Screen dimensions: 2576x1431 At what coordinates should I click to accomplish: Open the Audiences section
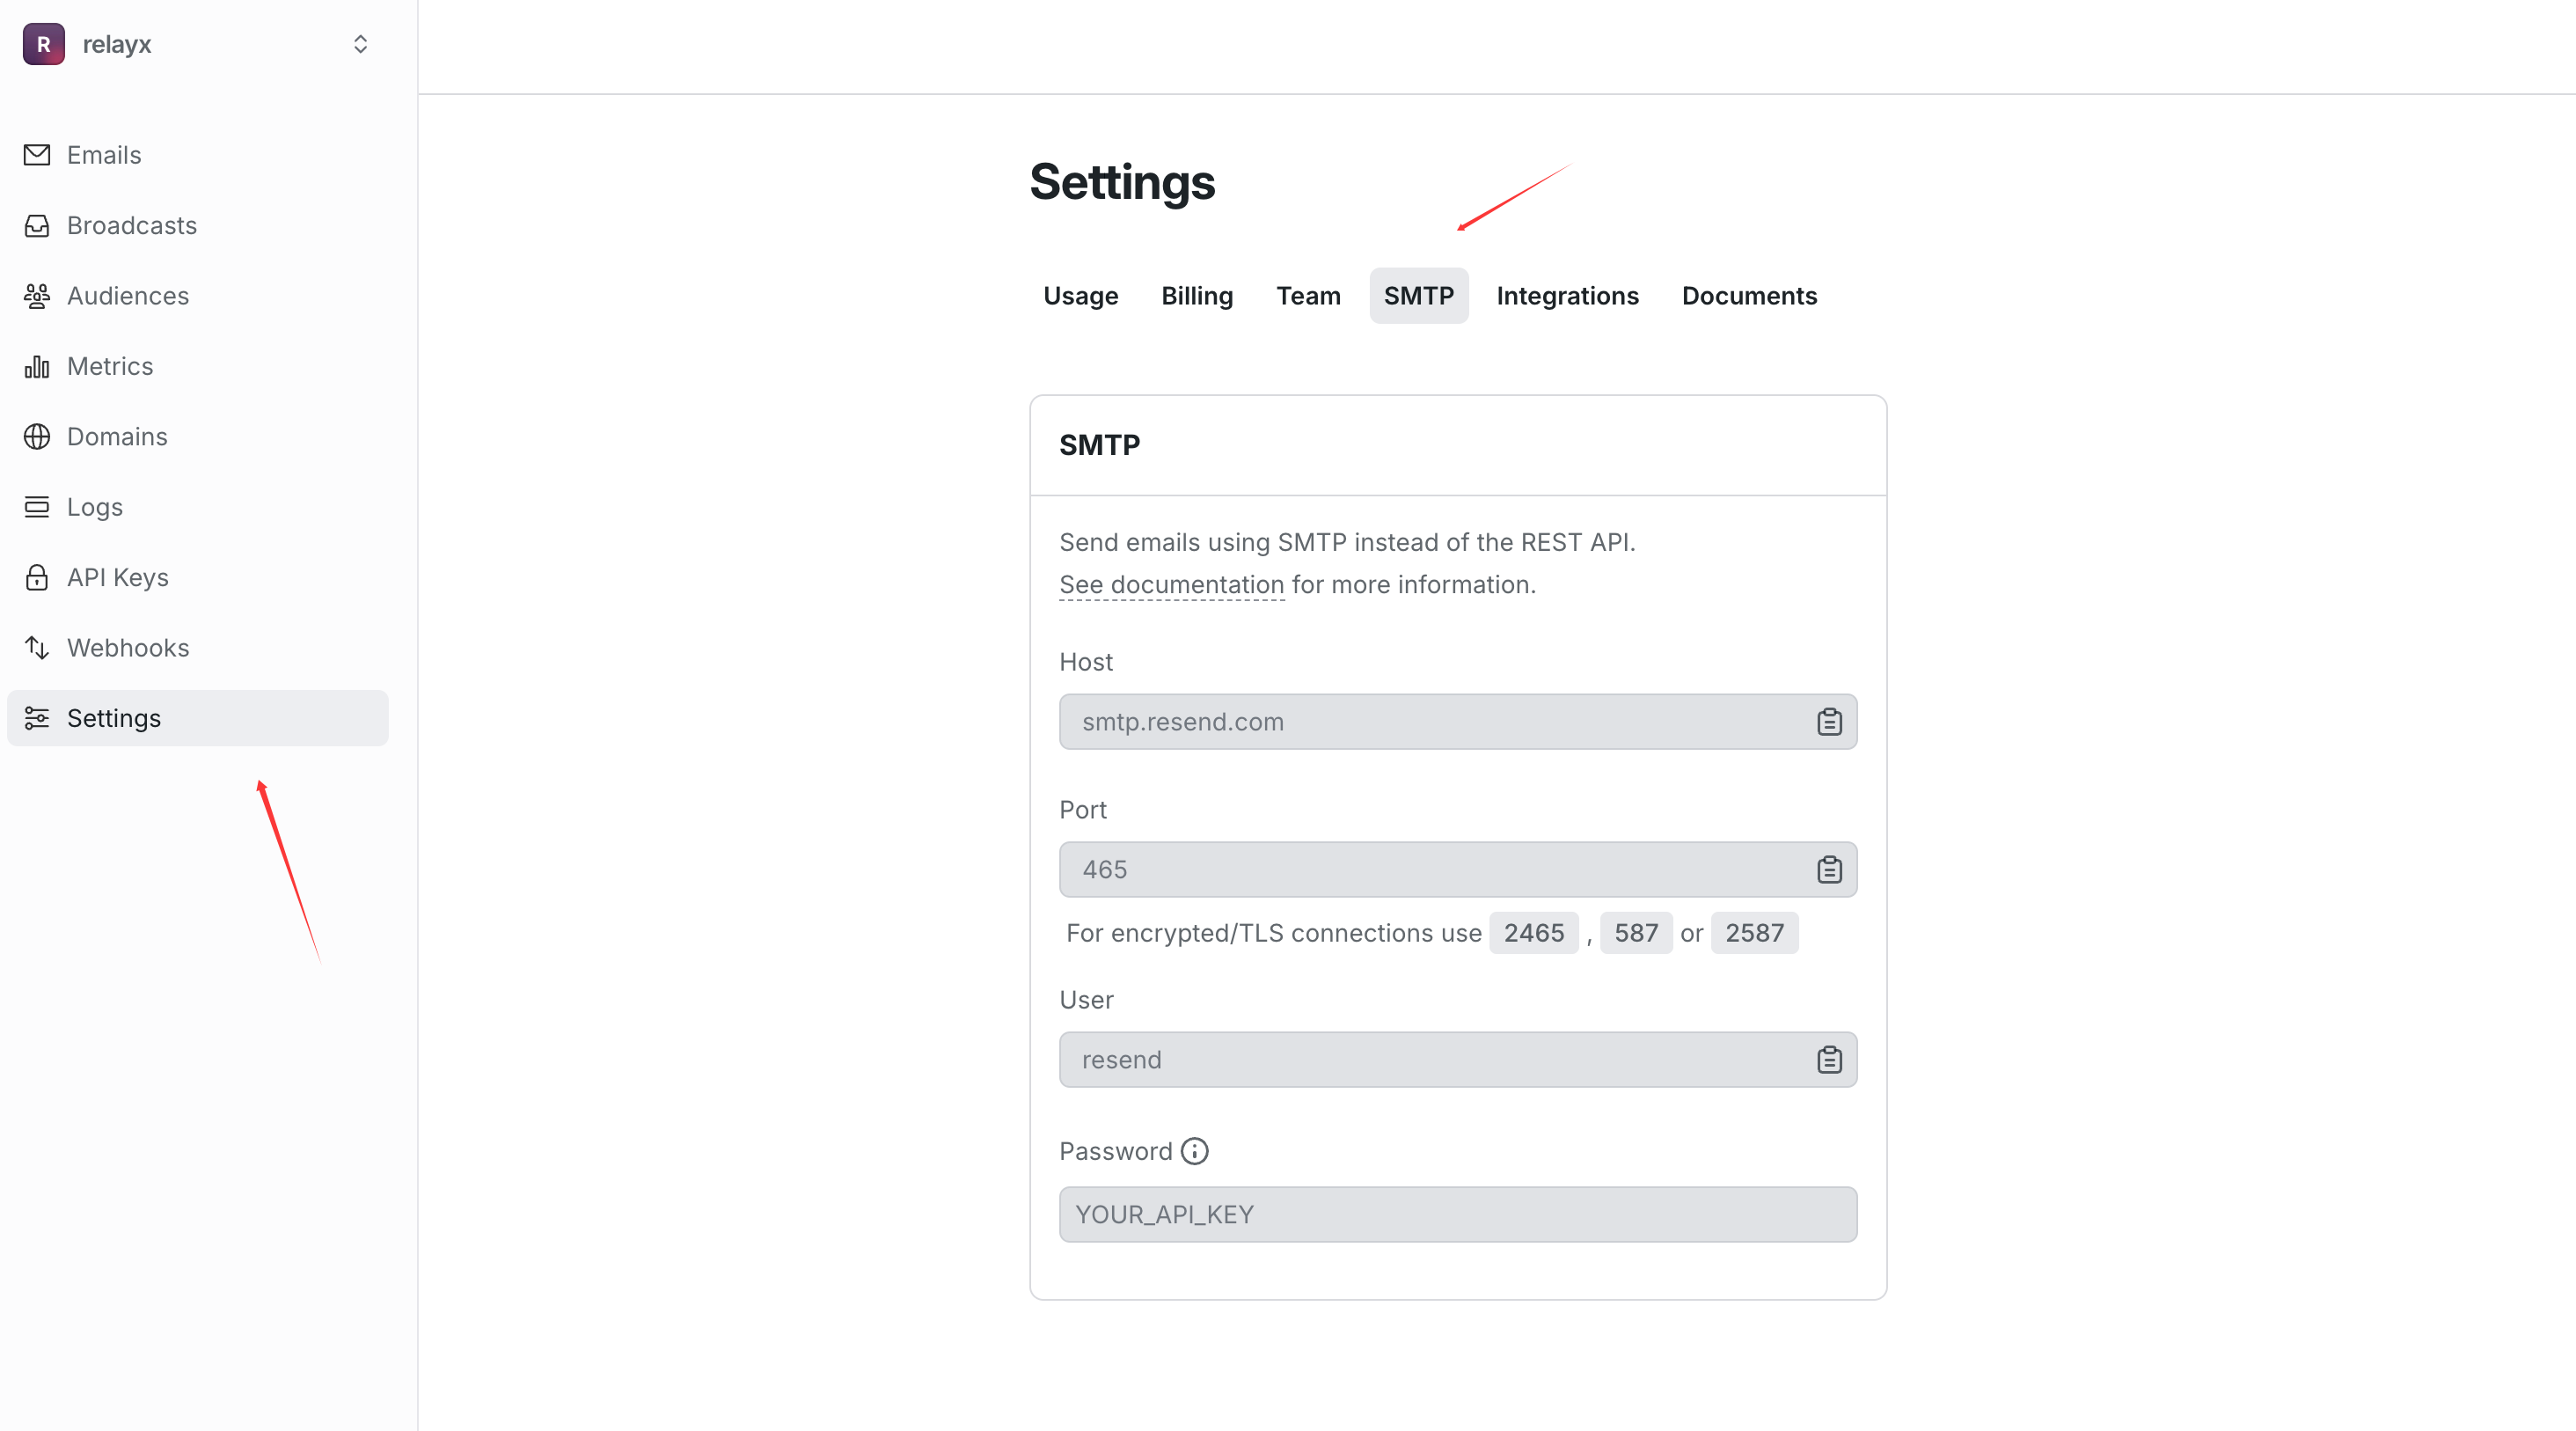pos(127,296)
